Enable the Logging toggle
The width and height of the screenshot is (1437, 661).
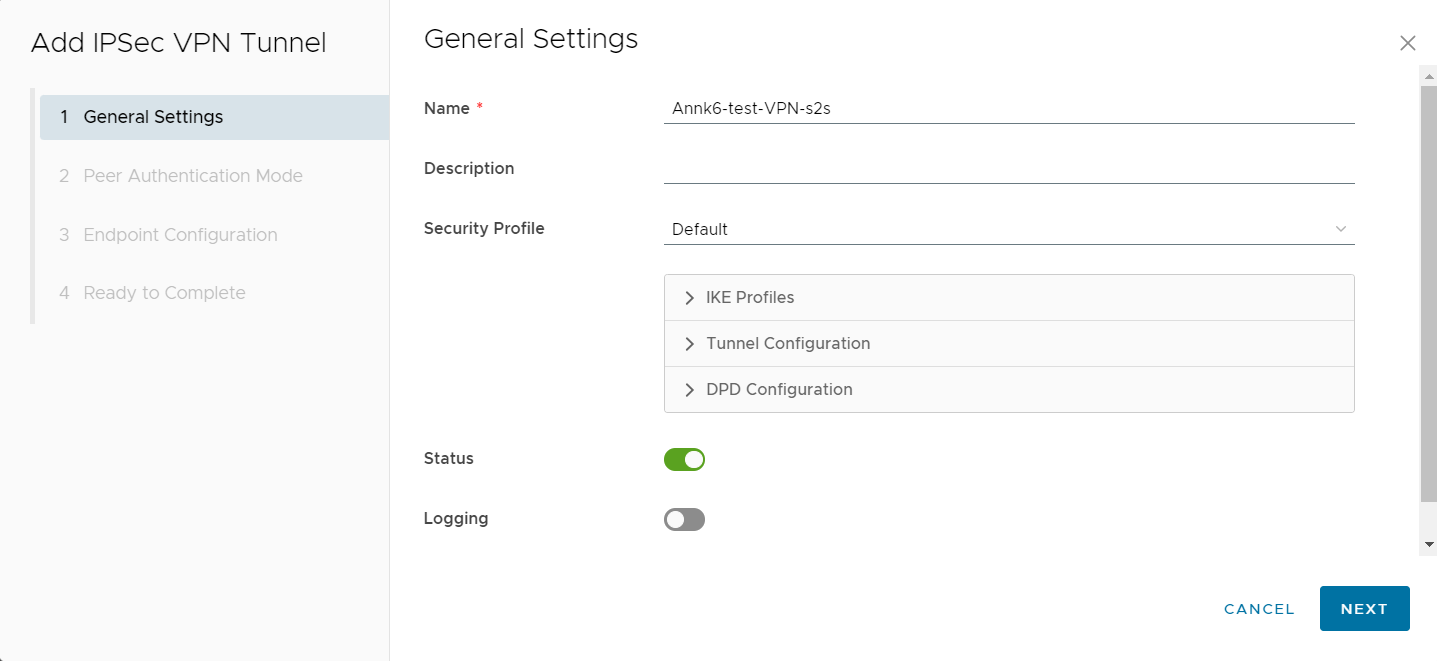[x=684, y=519]
